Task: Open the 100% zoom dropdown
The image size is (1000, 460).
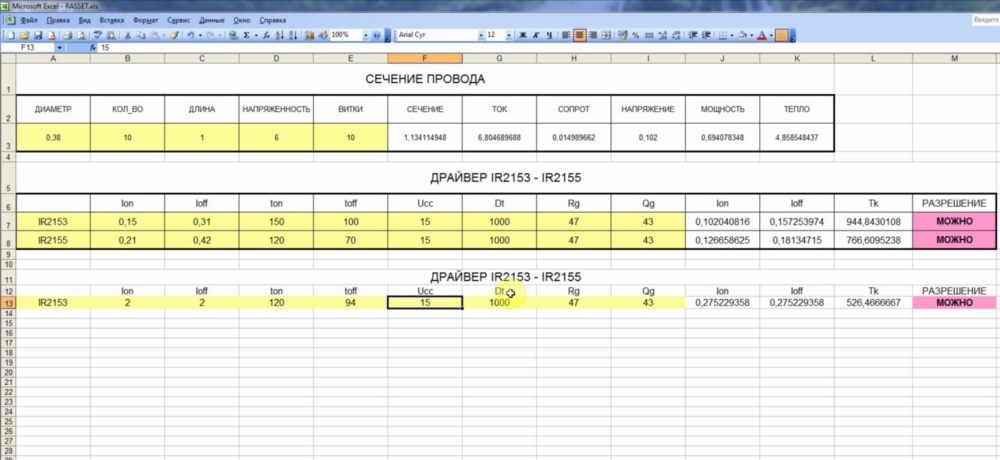Action: coord(365,35)
